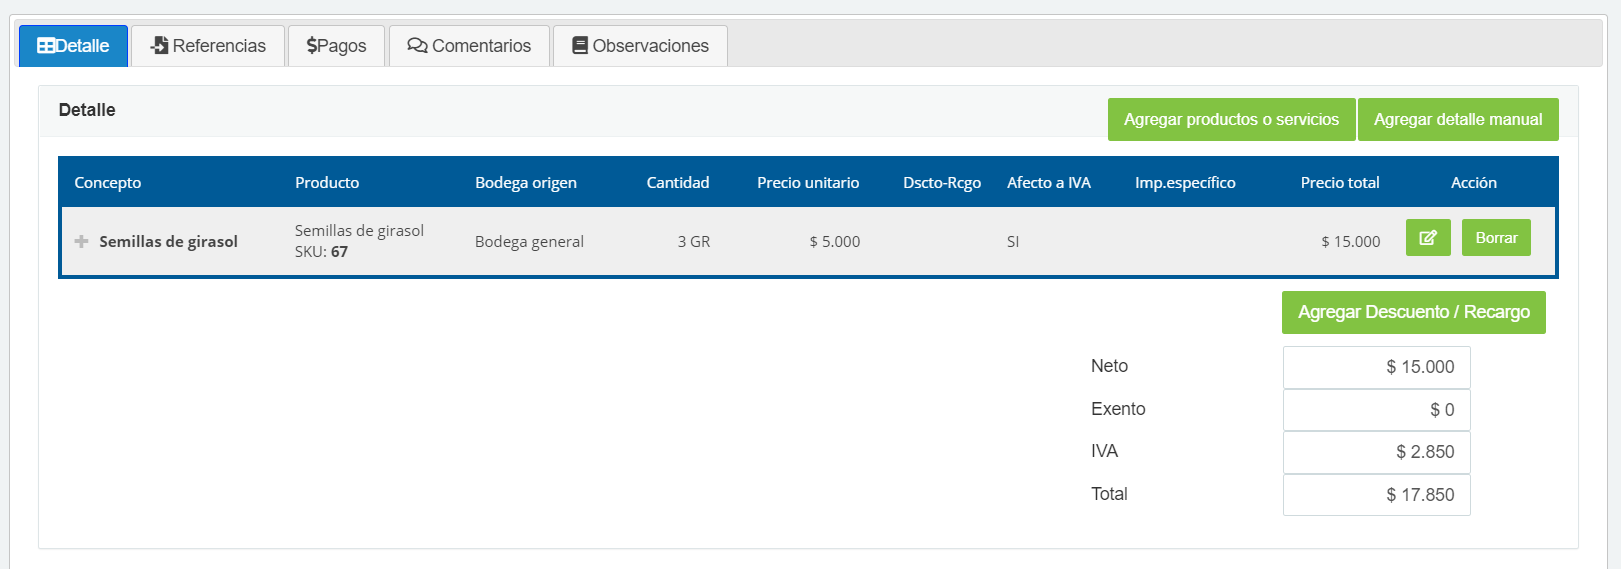1621x569 pixels.
Task: Click the green edit pencil icon
Action: coord(1427,238)
